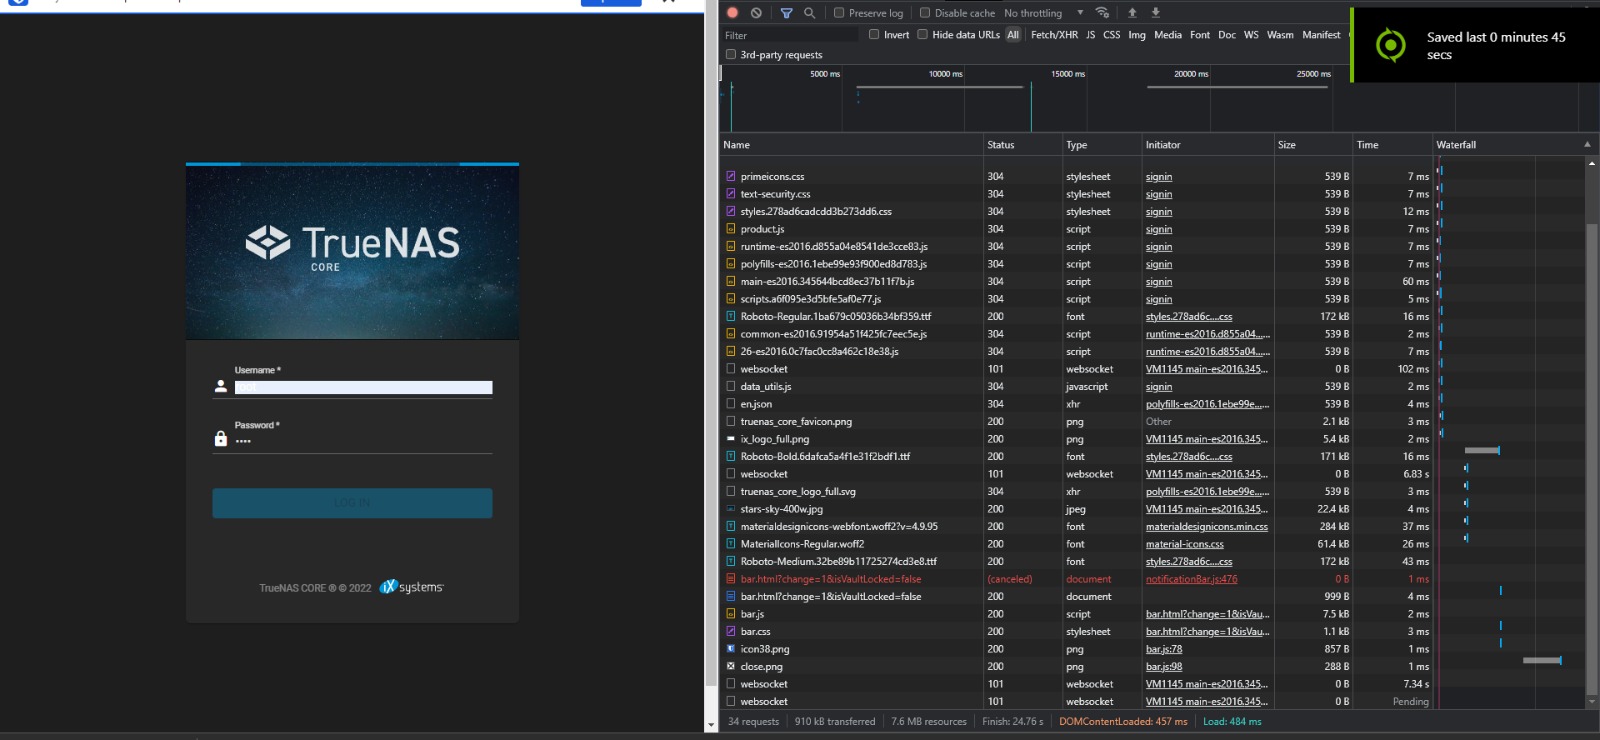Stop recording network log
Screen dimensions: 1600x740
click(732, 13)
